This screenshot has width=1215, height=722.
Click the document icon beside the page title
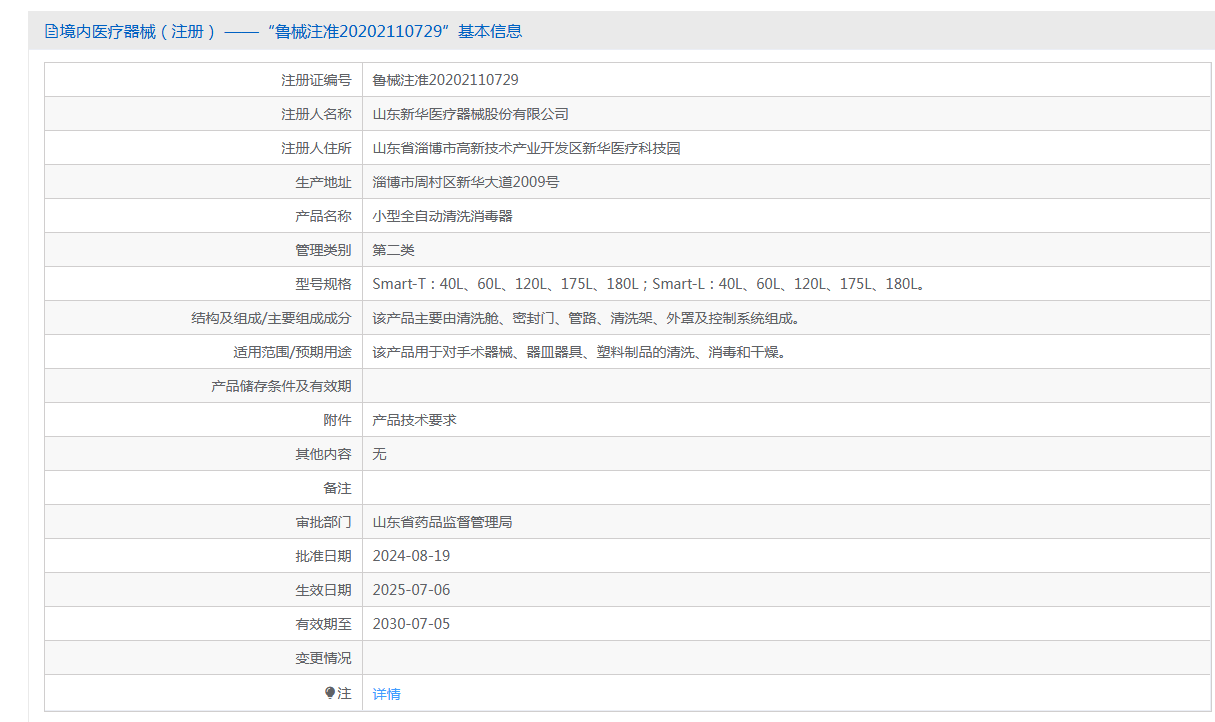(51, 31)
